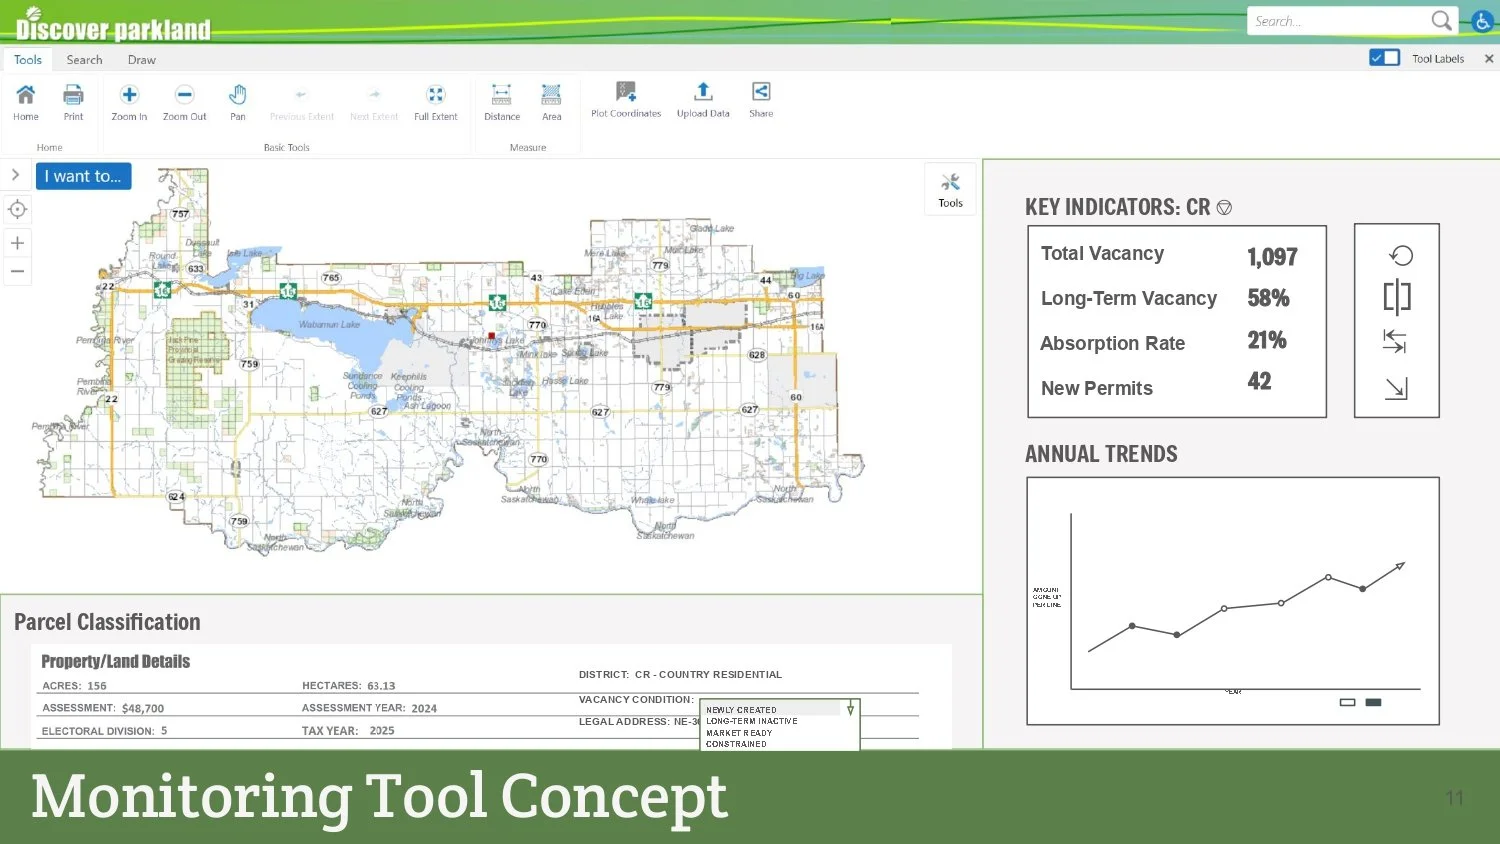
Task: Click the hollow legend swatch in chart
Action: click(1347, 703)
